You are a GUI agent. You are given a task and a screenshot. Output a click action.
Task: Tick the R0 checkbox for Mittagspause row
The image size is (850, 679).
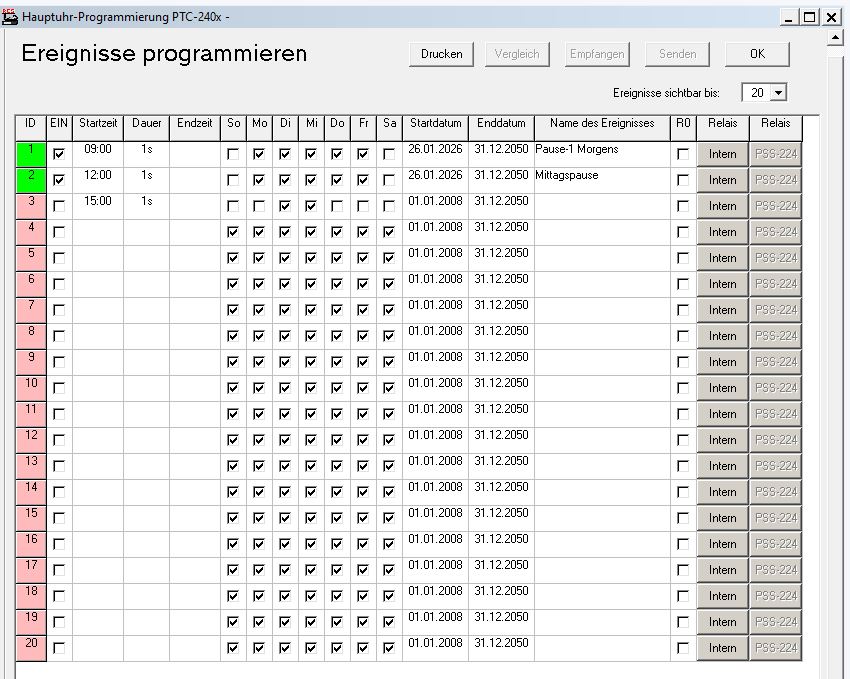click(x=683, y=181)
